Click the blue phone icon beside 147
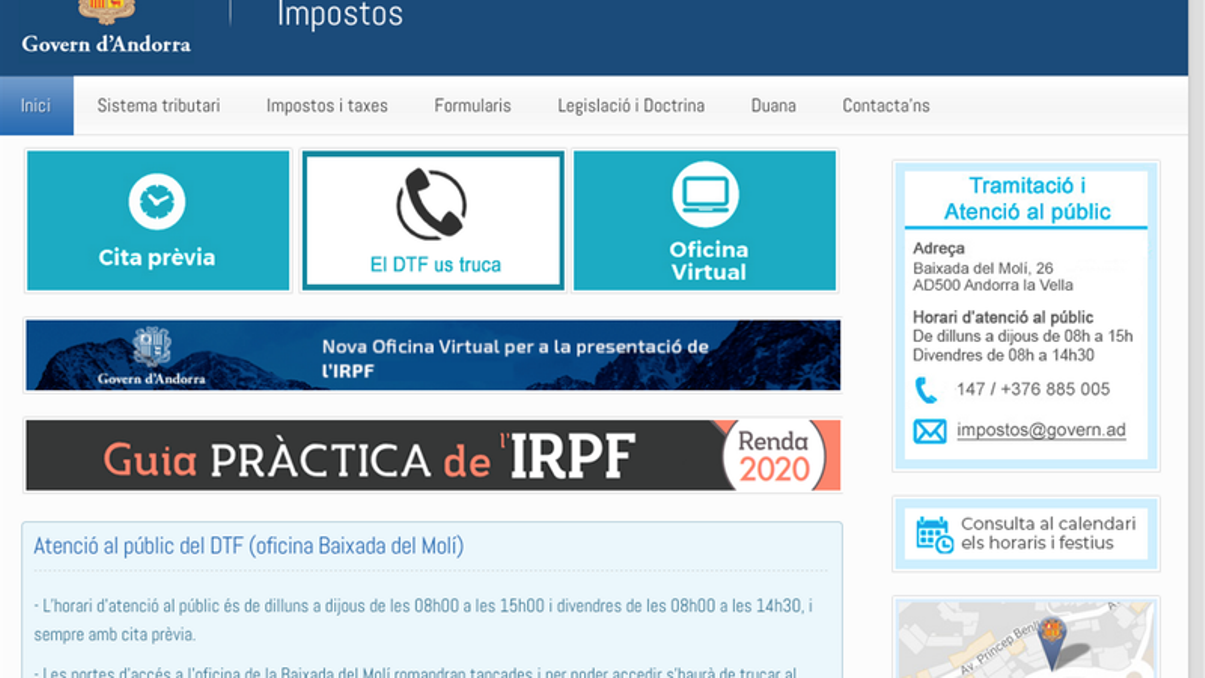 point(927,390)
